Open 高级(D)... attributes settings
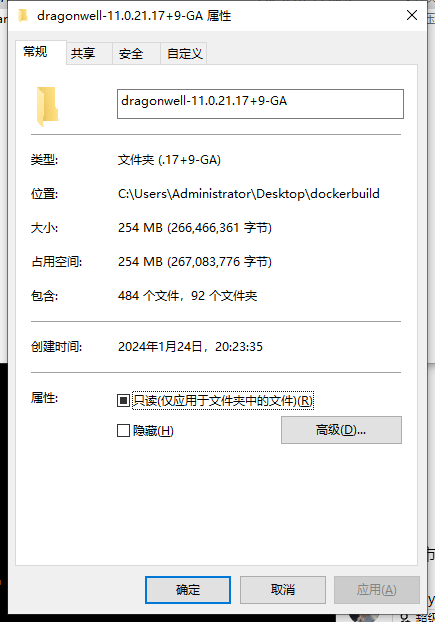Image resolution: width=435 pixels, height=622 pixels. 341,430
